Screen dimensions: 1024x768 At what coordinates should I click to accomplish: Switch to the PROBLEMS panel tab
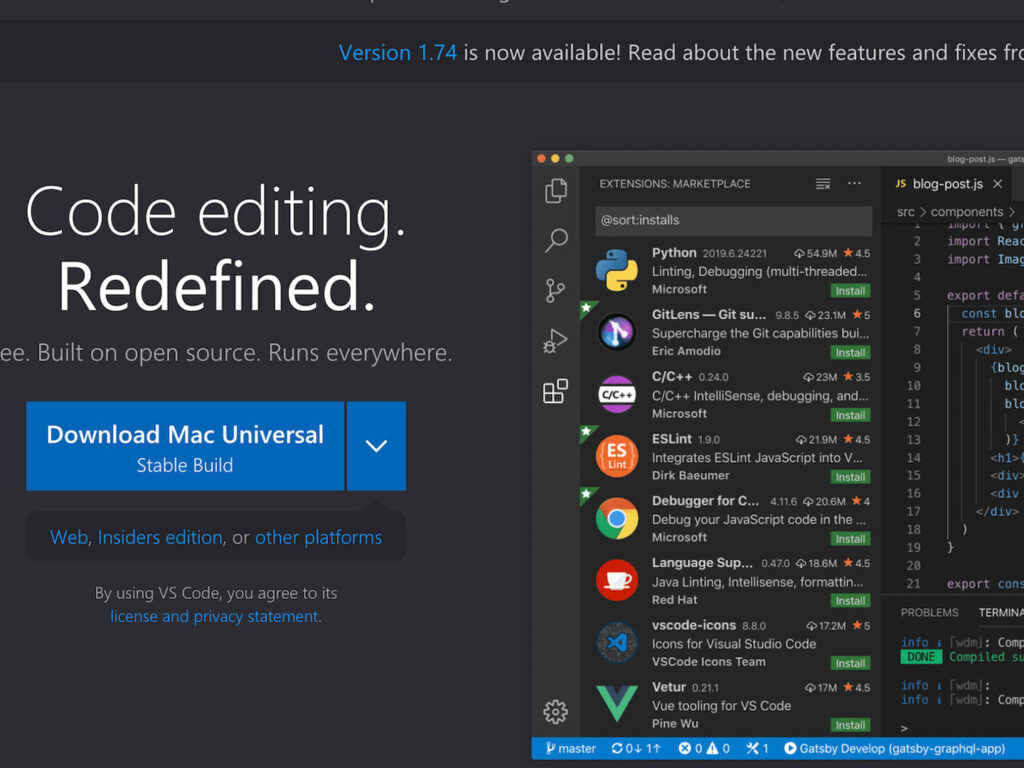[929, 613]
